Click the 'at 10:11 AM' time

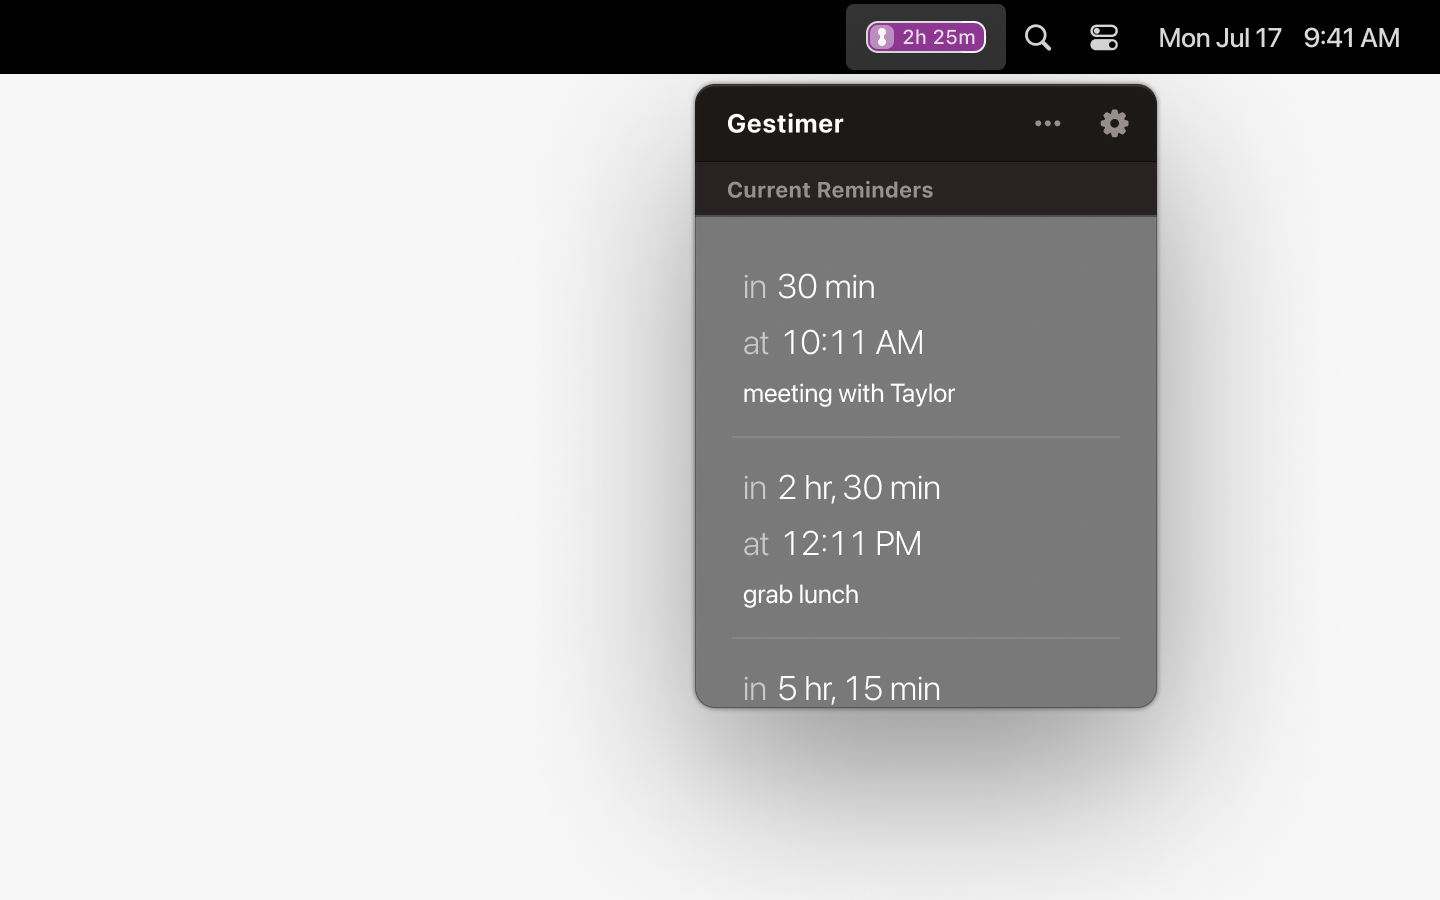(x=833, y=343)
